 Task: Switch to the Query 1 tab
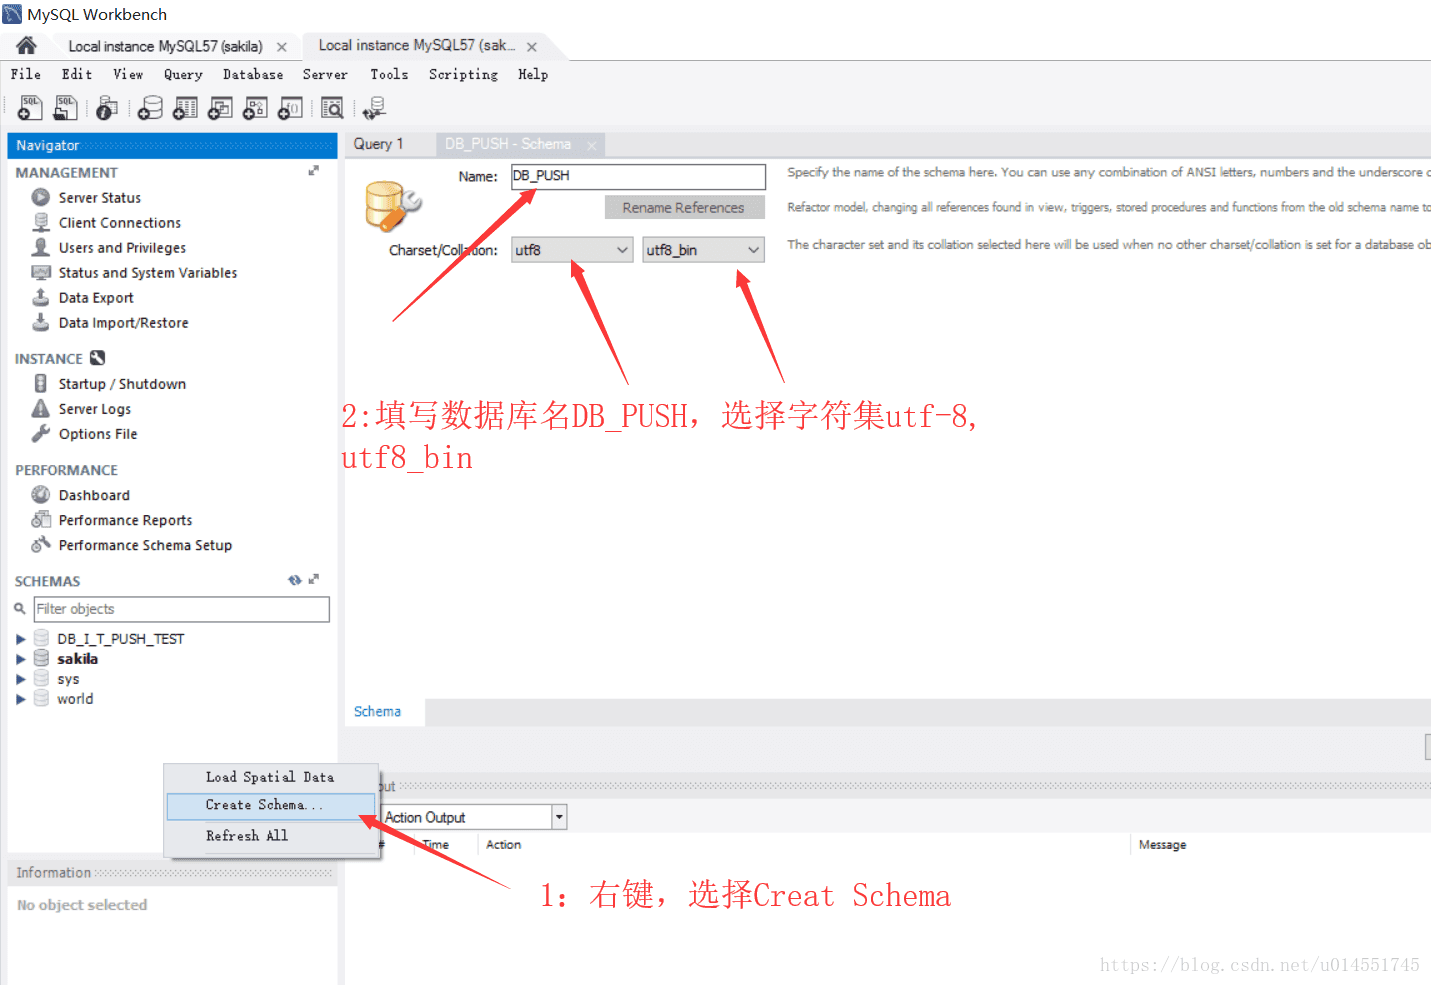tap(379, 144)
